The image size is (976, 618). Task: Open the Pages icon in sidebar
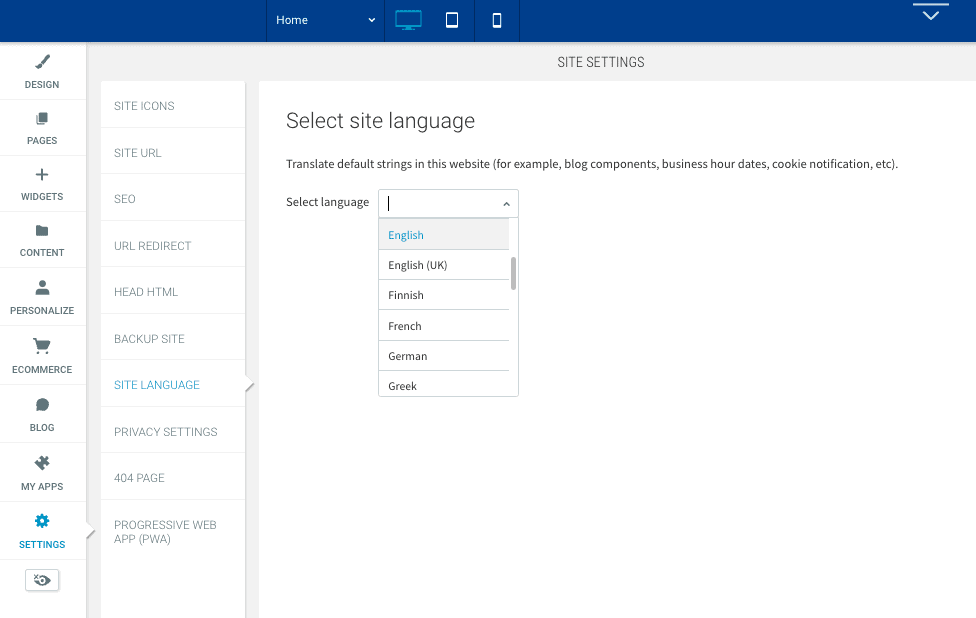[42, 118]
